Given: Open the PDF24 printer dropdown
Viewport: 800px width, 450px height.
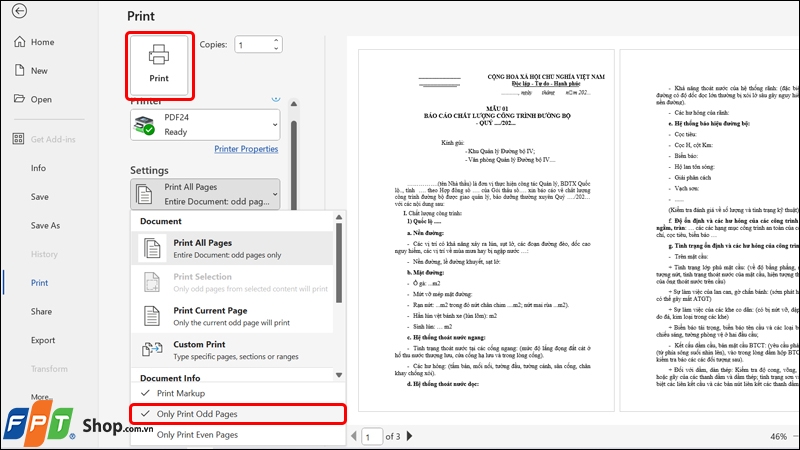Looking at the screenshot, I should (x=205, y=124).
